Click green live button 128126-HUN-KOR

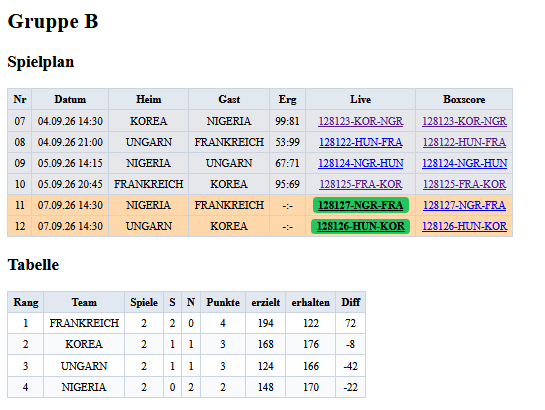click(360, 226)
